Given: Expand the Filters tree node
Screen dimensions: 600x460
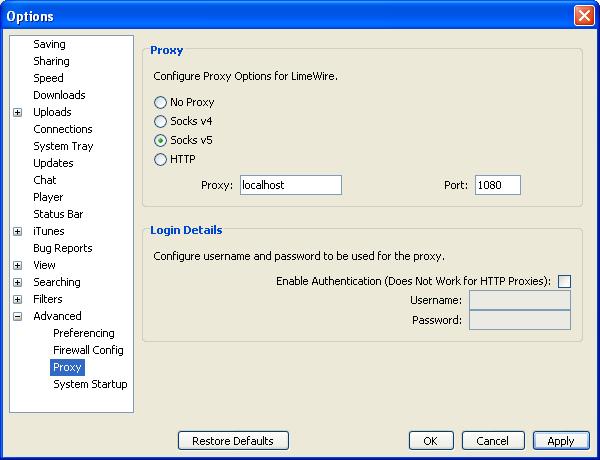Looking at the screenshot, I should (x=18, y=299).
